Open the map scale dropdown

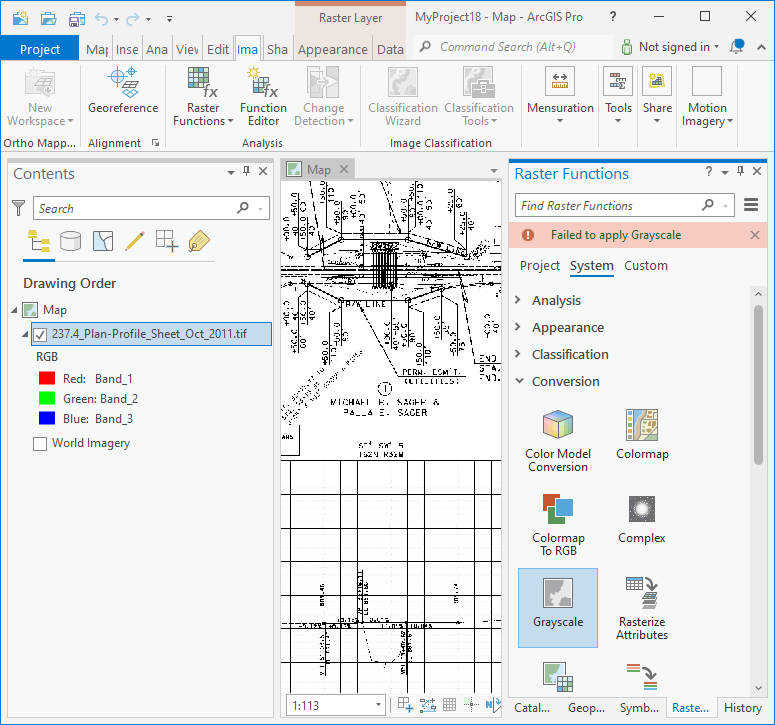point(376,706)
